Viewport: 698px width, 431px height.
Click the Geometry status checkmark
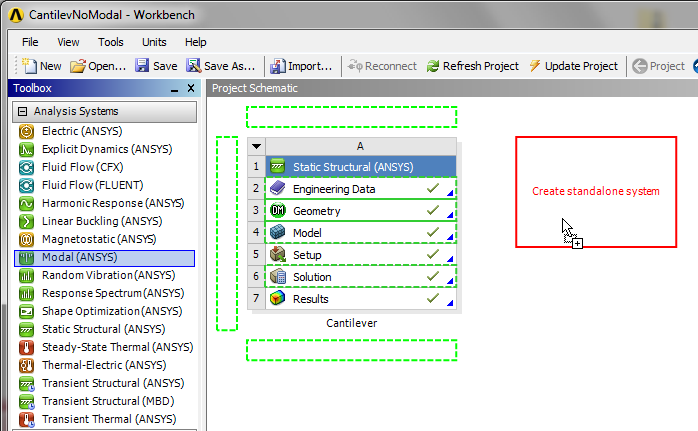(433, 210)
